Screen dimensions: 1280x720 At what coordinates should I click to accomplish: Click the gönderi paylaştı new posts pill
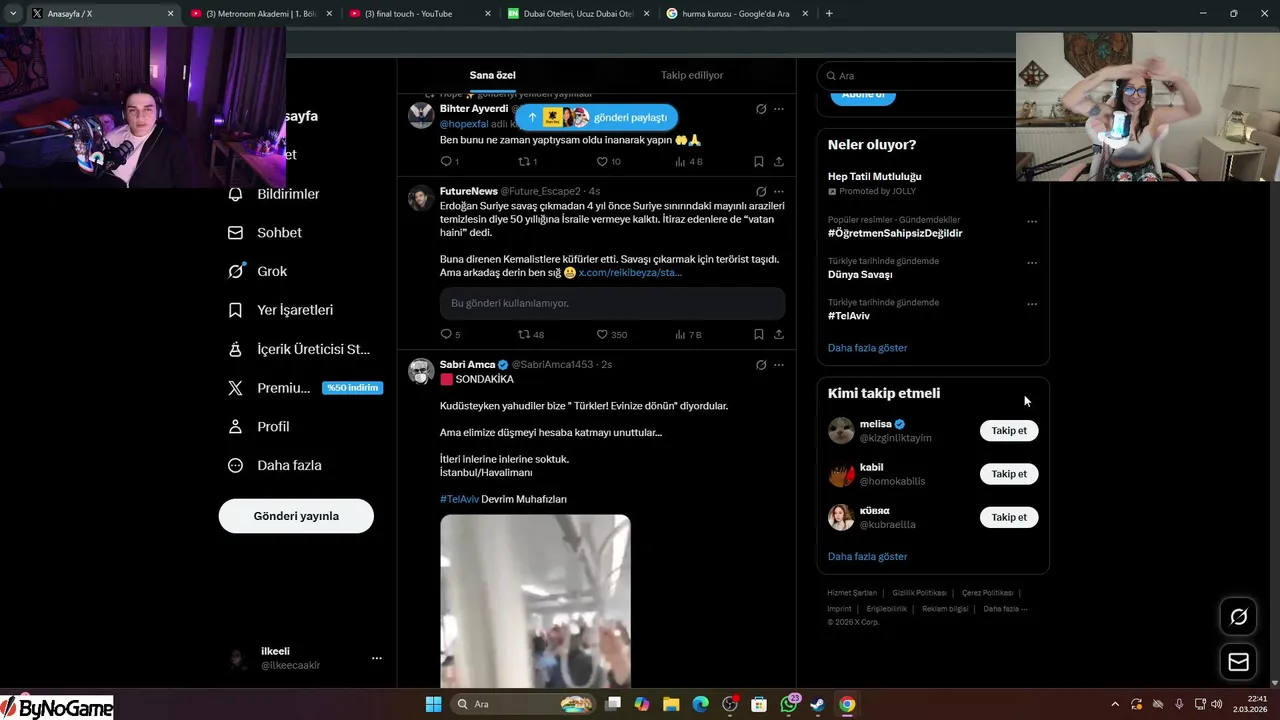(597, 117)
